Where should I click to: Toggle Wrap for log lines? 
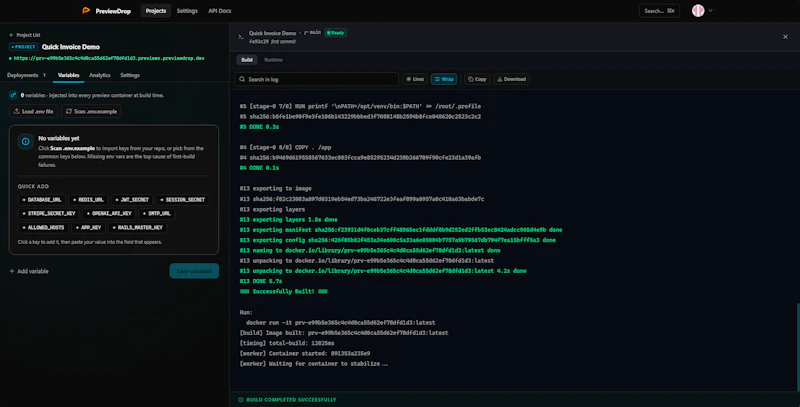coord(444,79)
